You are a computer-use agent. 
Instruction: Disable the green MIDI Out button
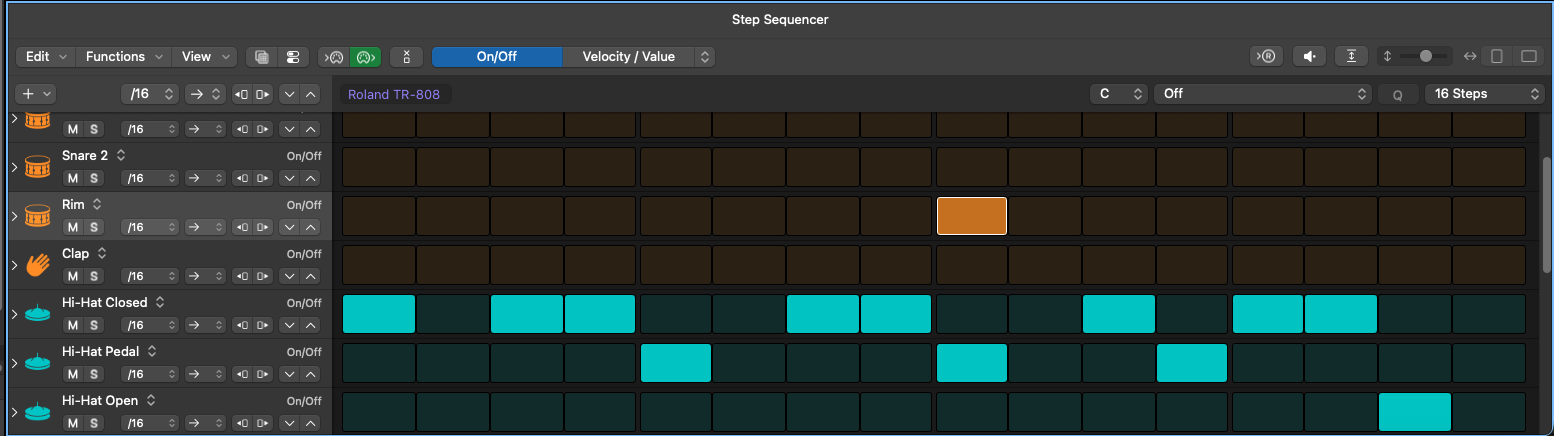coord(365,57)
